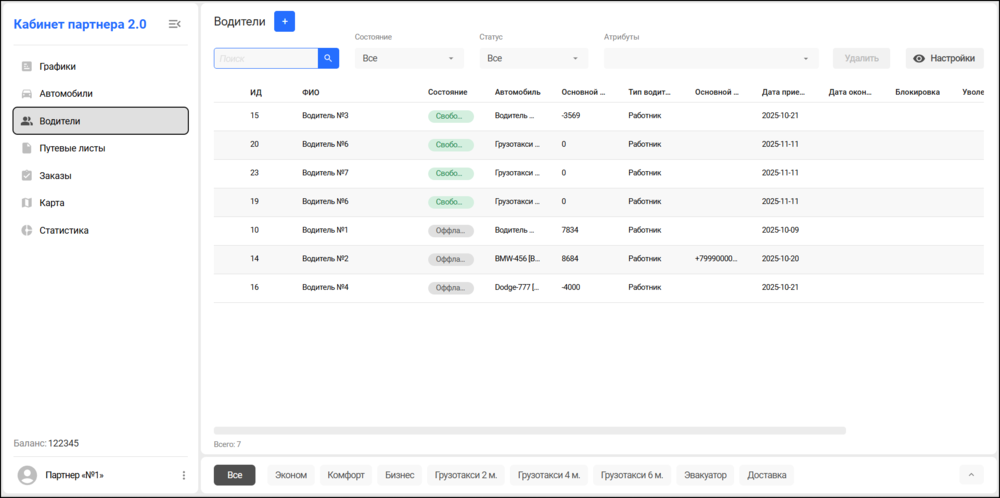
Task: Click the Свобо... status badge for Водитель №3
Action: point(451,116)
